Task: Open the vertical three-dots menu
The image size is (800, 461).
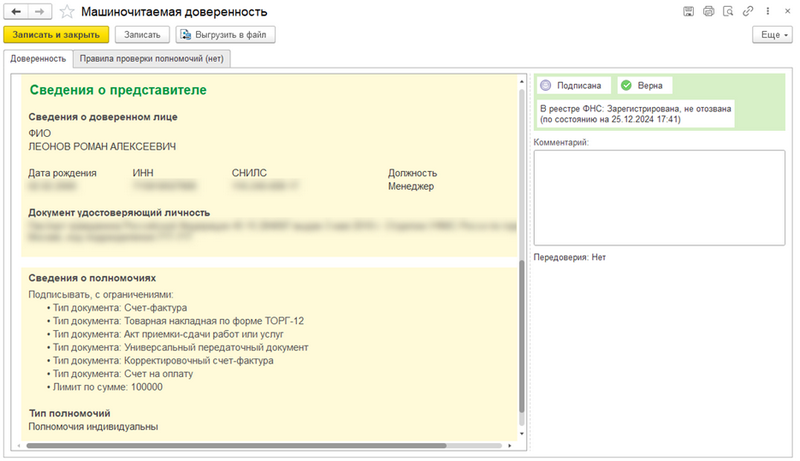Action: click(765, 11)
